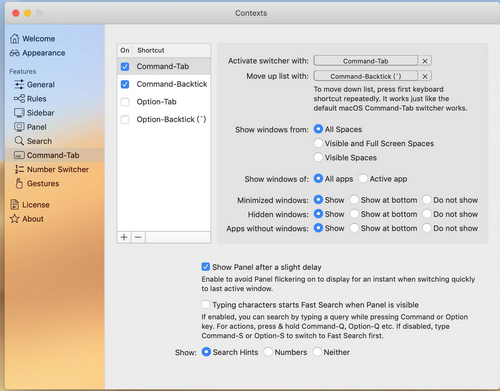Select the Option-Tab row in shortcut list
The image size is (500, 391).
(164, 102)
